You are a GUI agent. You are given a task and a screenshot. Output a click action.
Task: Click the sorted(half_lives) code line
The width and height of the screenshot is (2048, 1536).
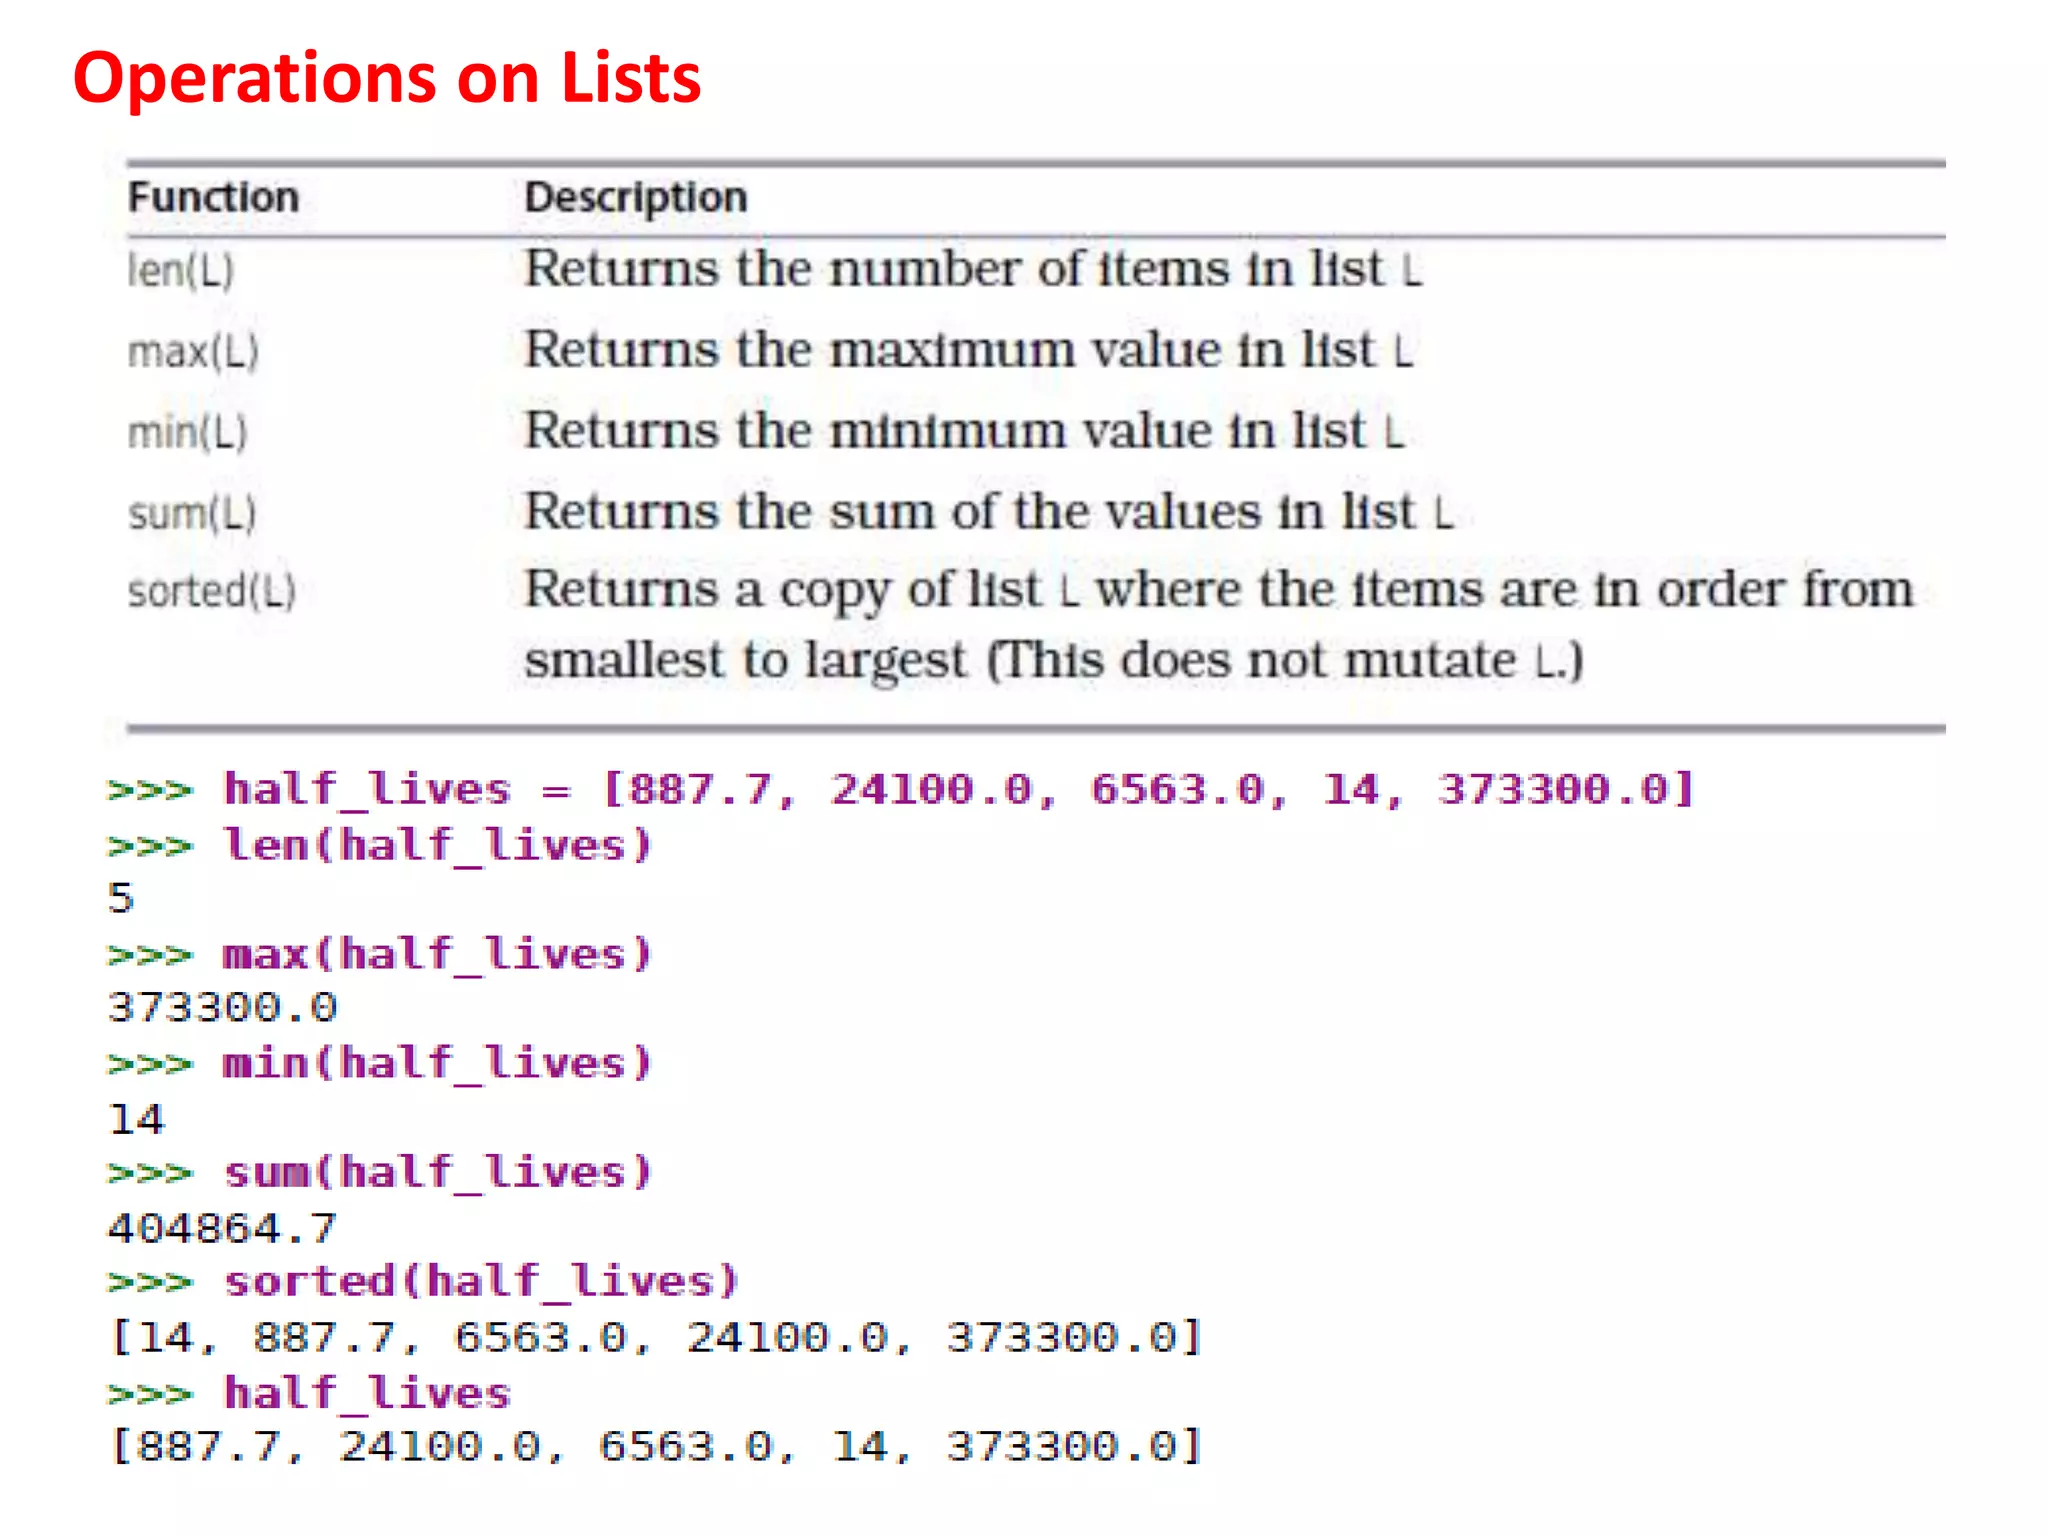tap(424, 1281)
